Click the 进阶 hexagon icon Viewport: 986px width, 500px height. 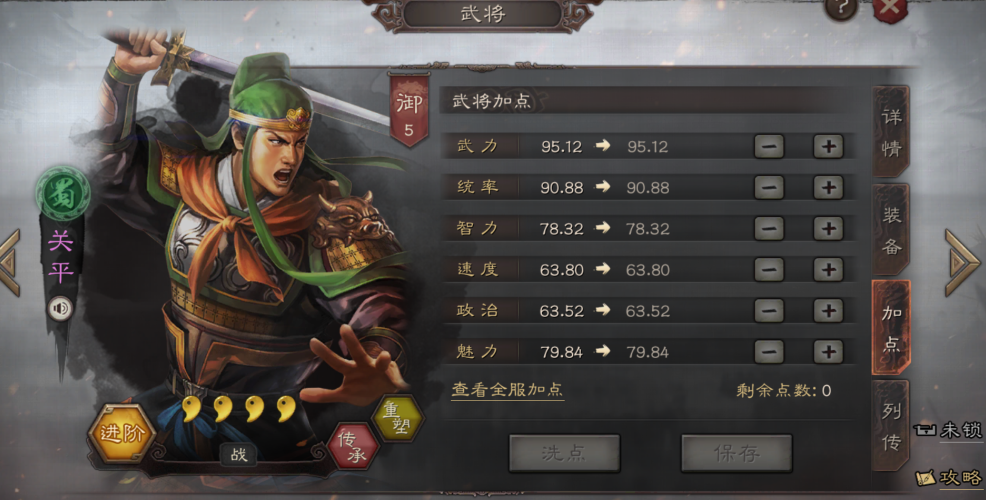[122, 433]
